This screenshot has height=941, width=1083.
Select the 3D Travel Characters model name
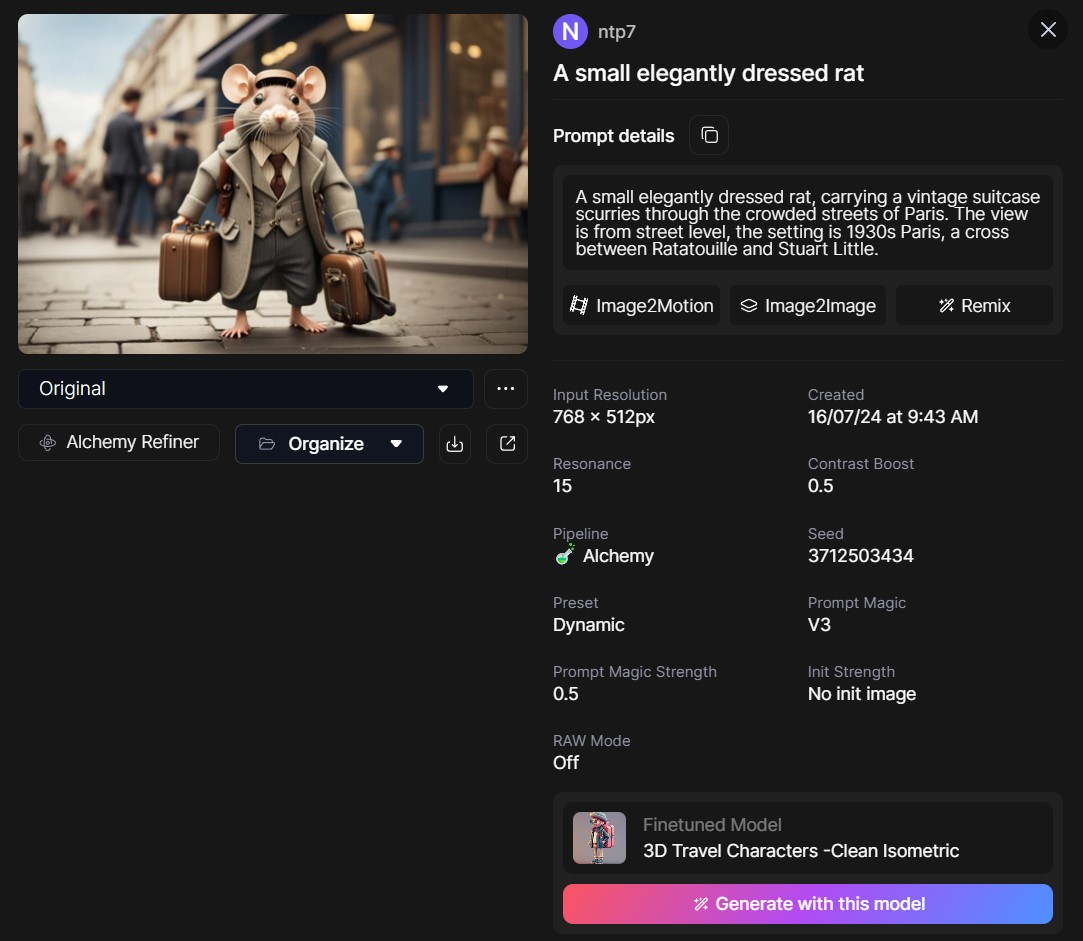tap(801, 850)
